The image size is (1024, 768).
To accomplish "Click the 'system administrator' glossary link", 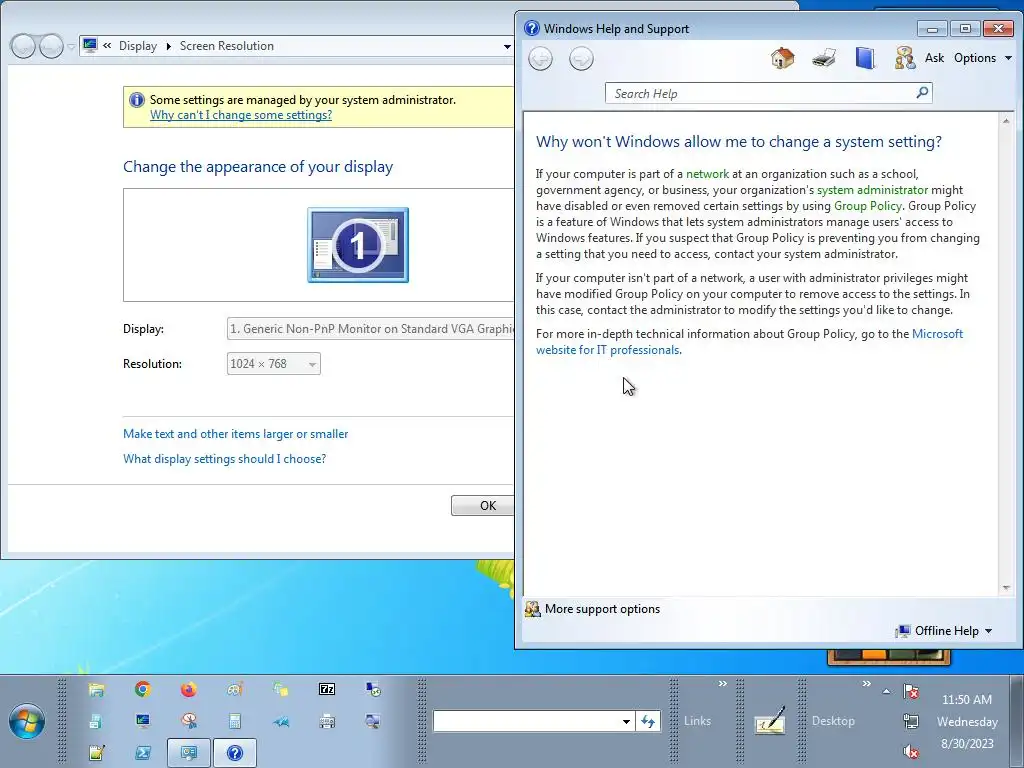I will pos(872,189).
